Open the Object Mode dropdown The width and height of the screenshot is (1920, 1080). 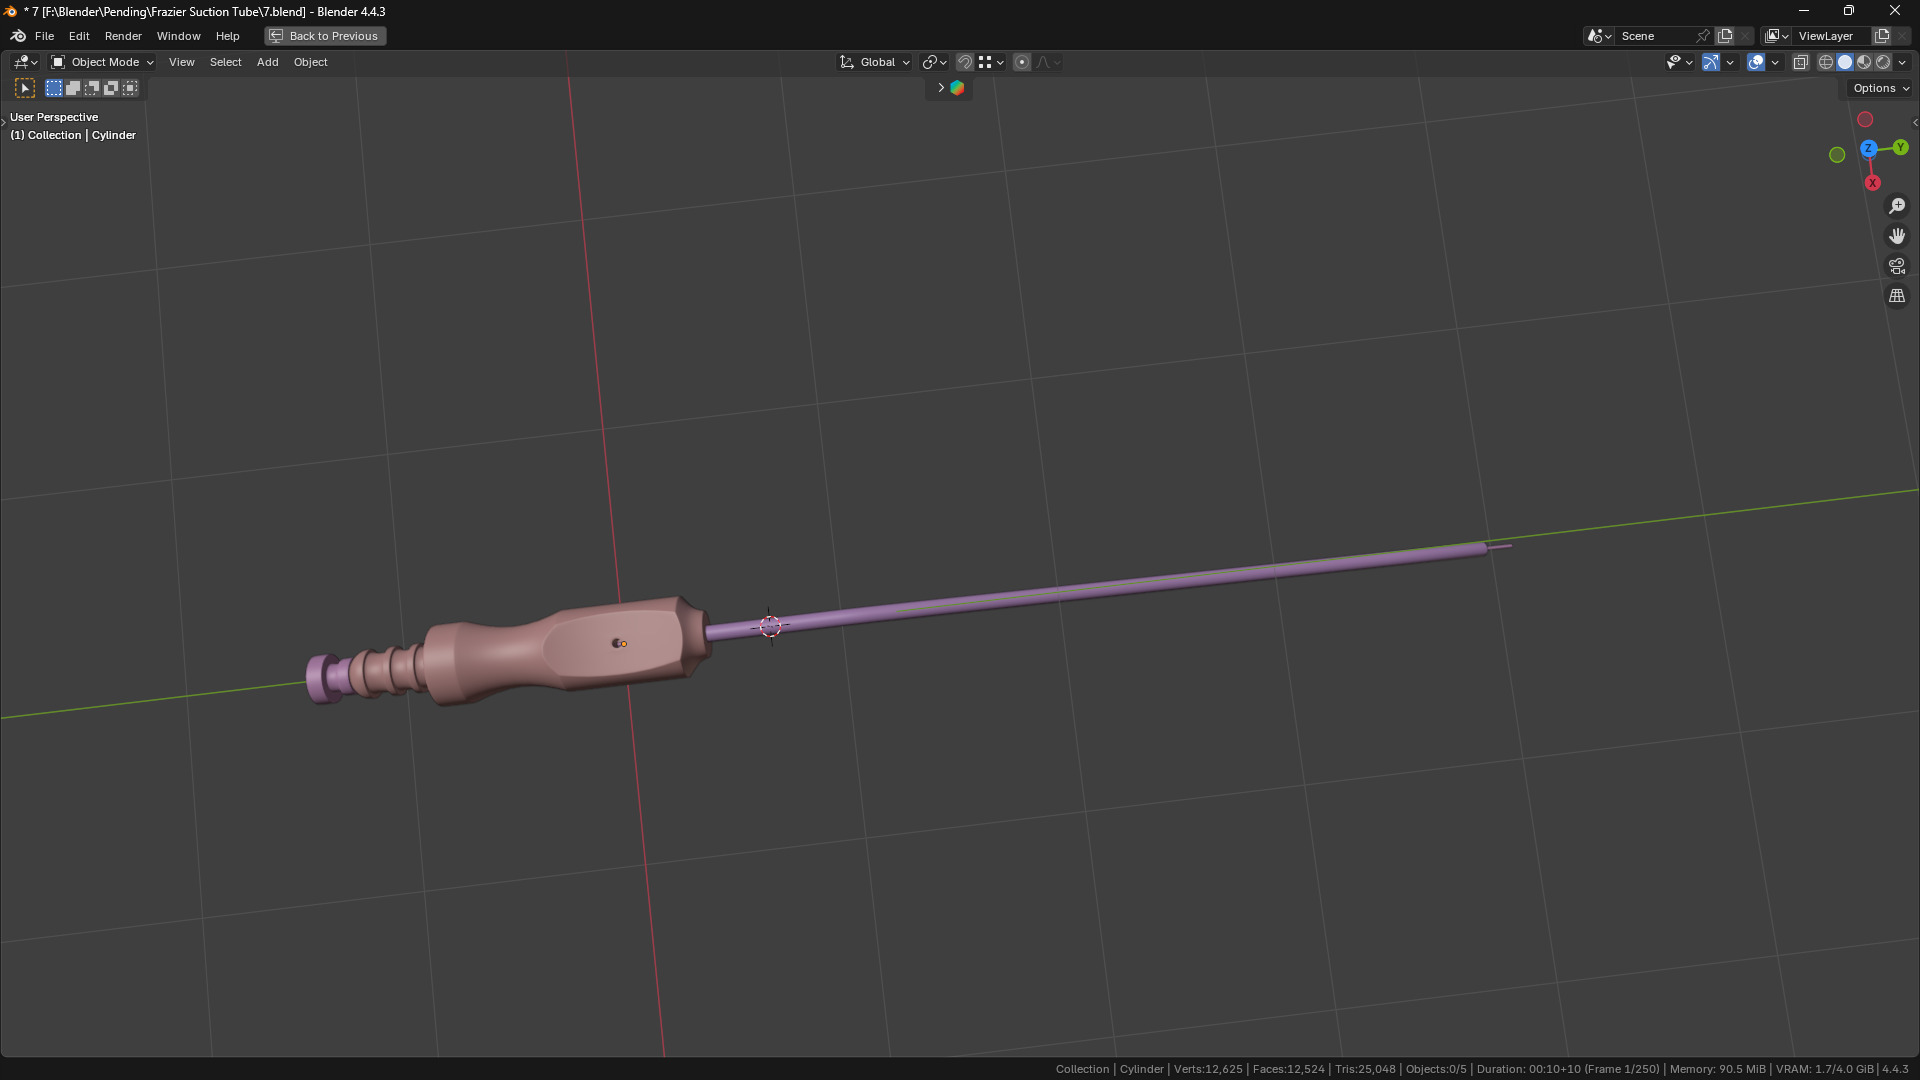[x=102, y=62]
